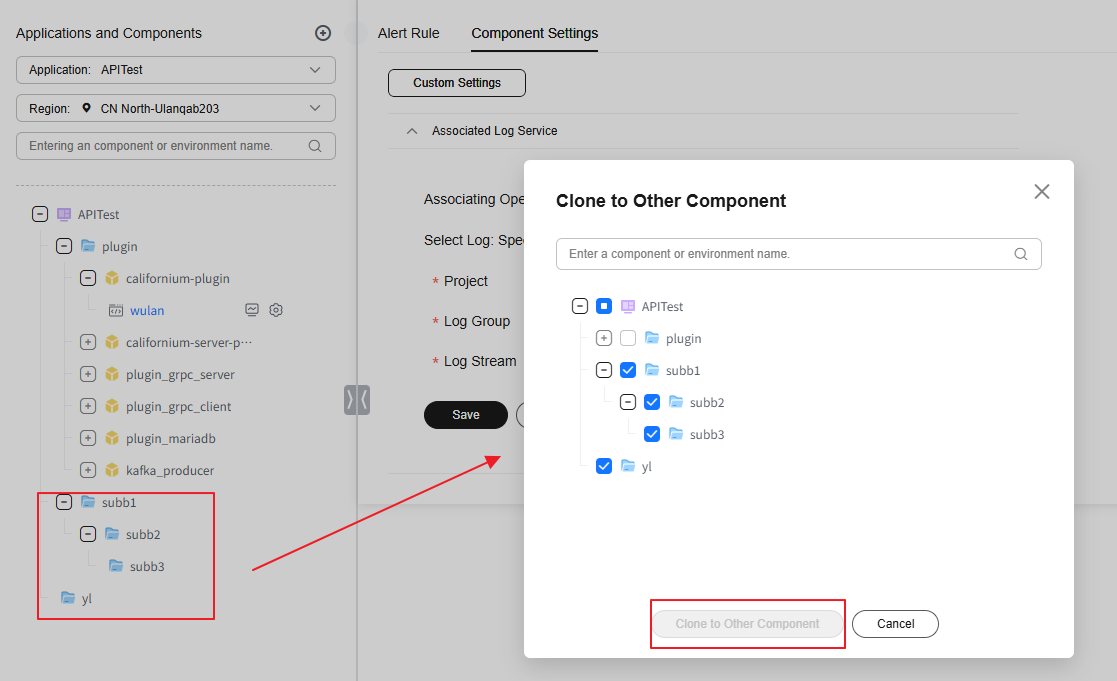Click the Custom Settings button
This screenshot has width=1117, height=681.
coord(457,83)
